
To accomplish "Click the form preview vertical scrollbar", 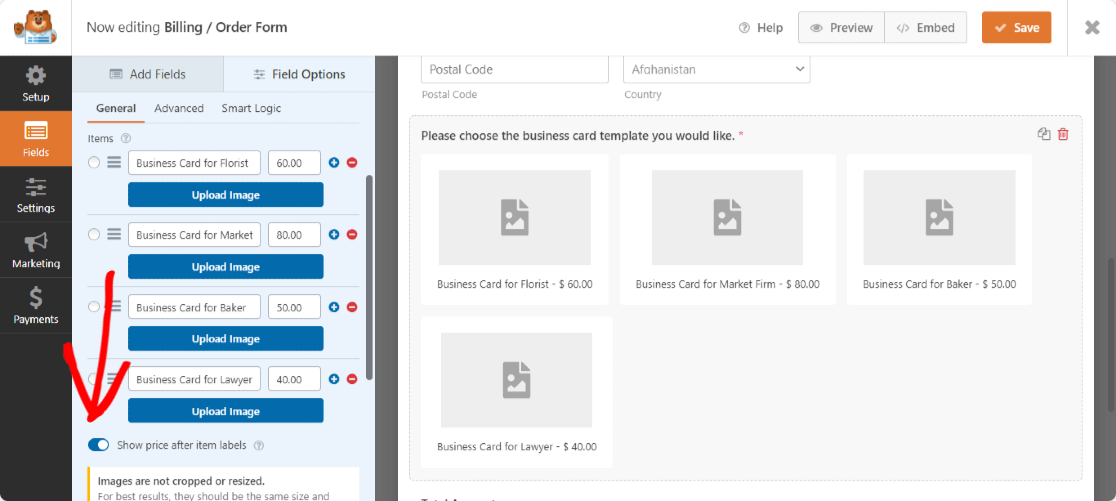I will tap(1112, 334).
